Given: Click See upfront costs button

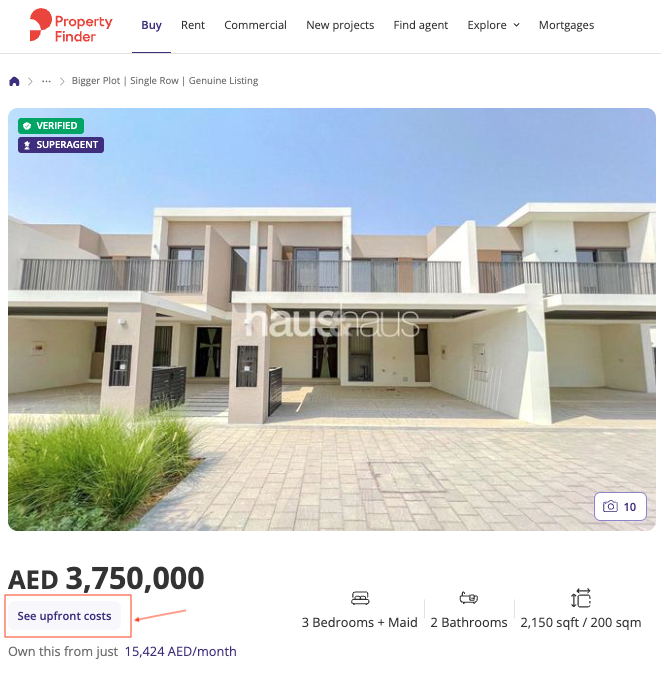Looking at the screenshot, I should (64, 616).
